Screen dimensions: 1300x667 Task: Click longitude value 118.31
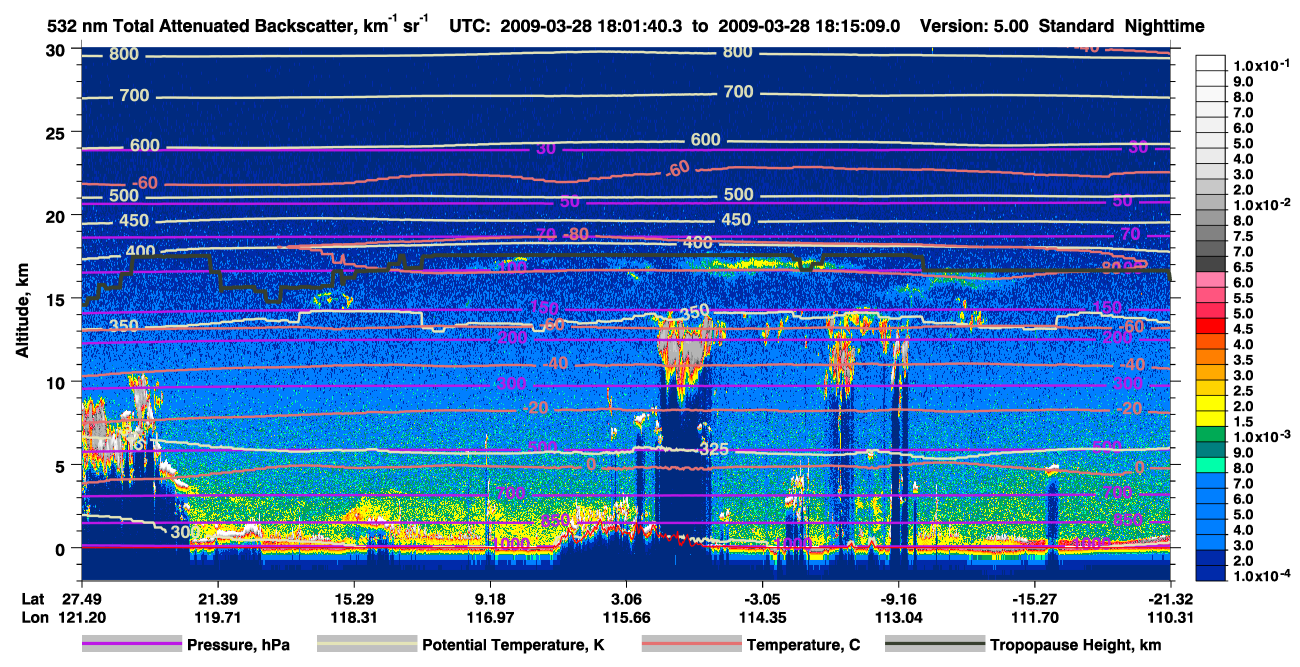(353, 617)
